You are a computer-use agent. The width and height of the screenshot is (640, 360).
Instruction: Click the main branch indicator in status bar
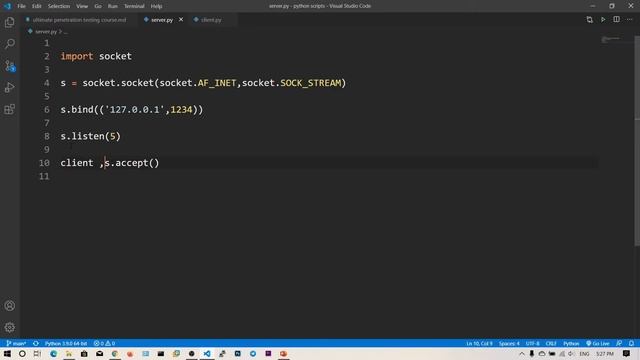pos(16,343)
